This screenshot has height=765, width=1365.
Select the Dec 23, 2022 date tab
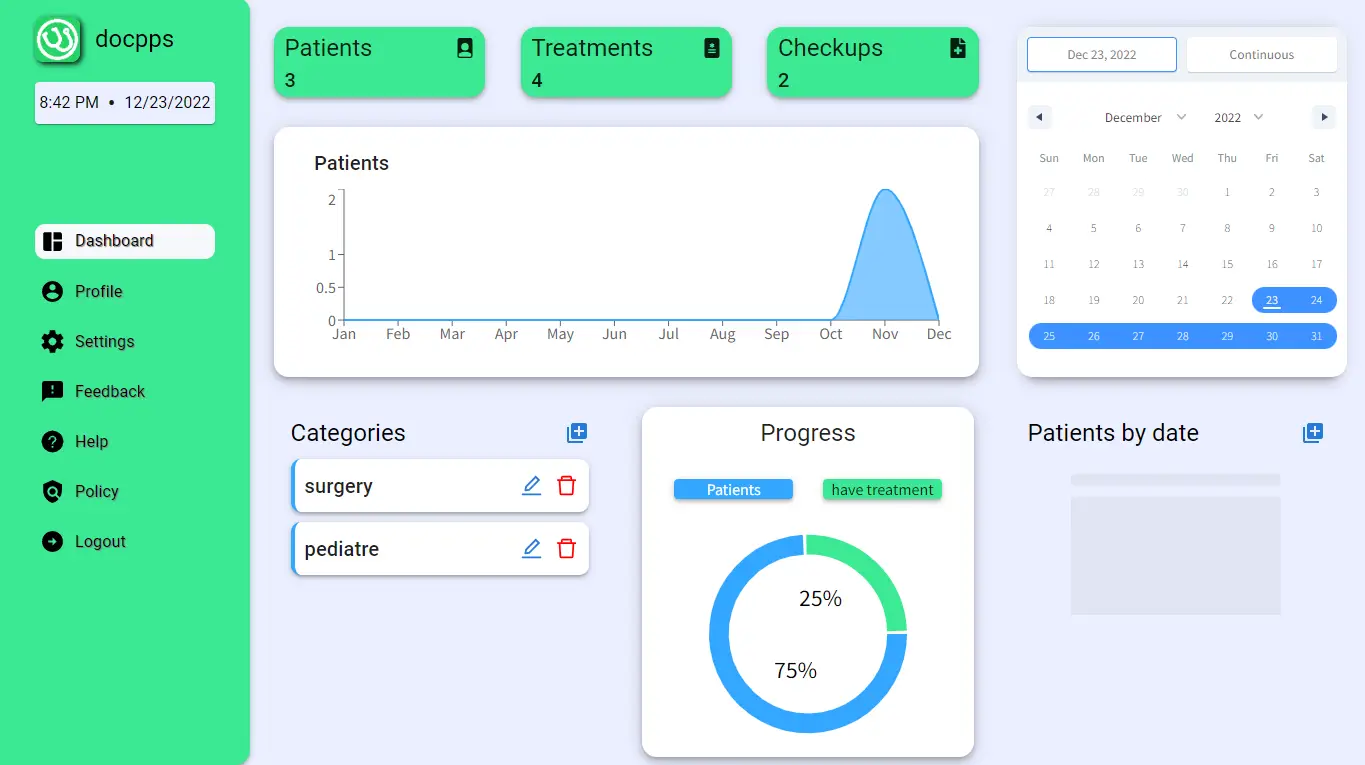[x=1101, y=54]
